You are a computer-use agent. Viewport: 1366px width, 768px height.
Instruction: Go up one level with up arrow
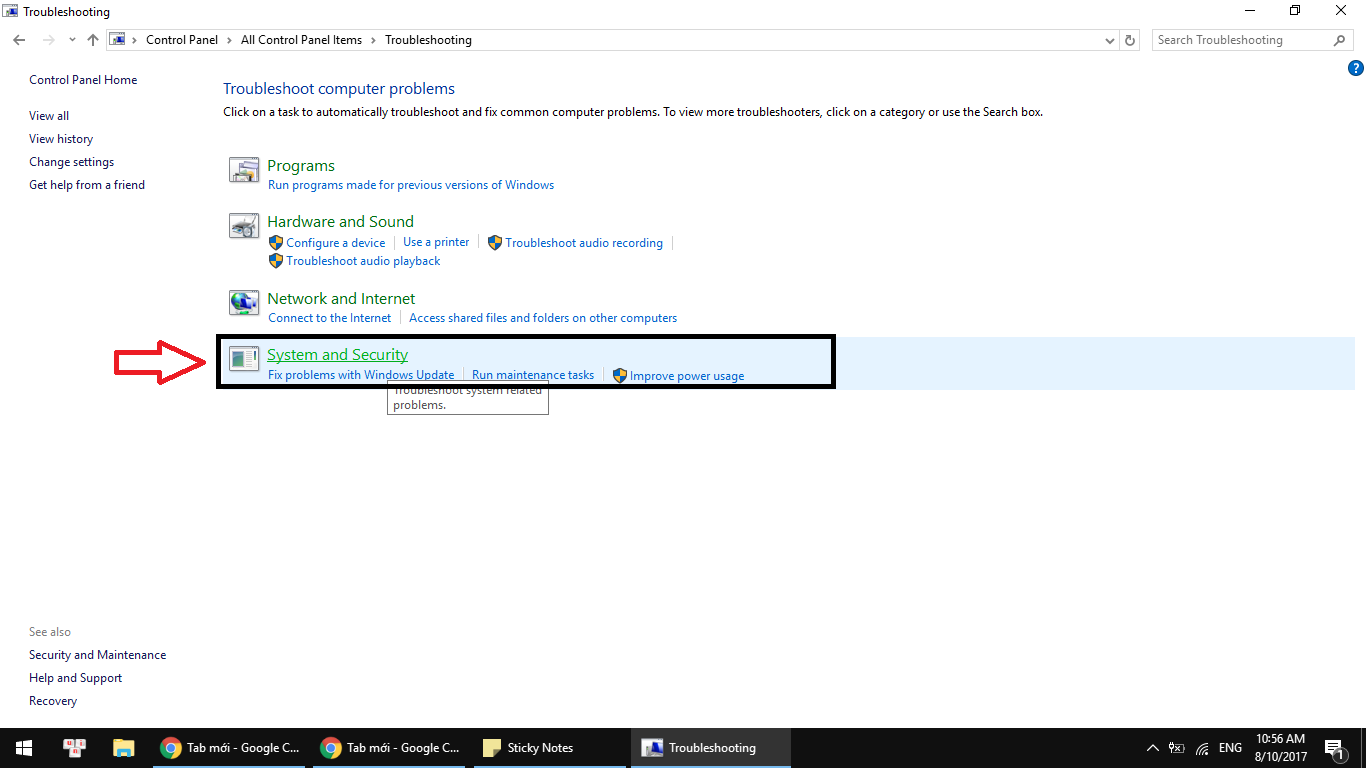coord(93,40)
